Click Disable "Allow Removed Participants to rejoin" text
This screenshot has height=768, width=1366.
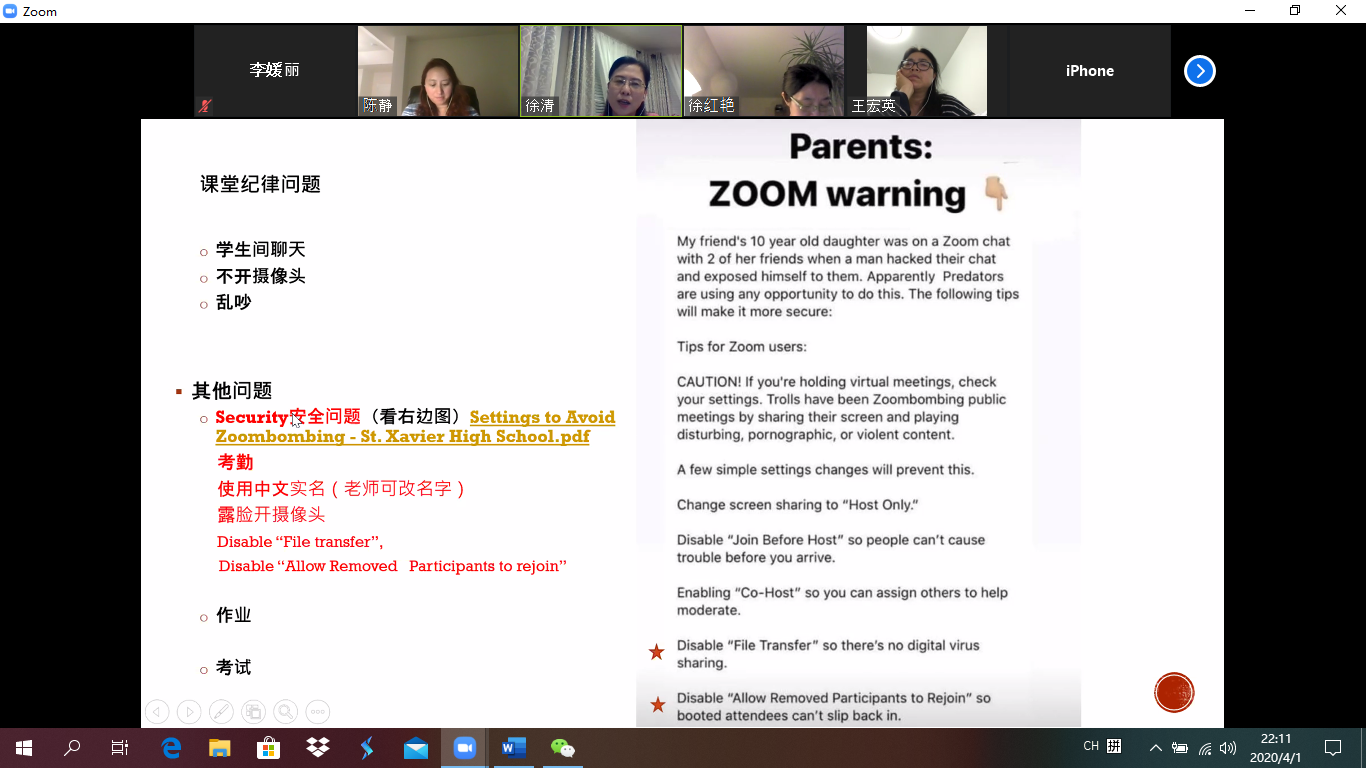tap(392, 566)
